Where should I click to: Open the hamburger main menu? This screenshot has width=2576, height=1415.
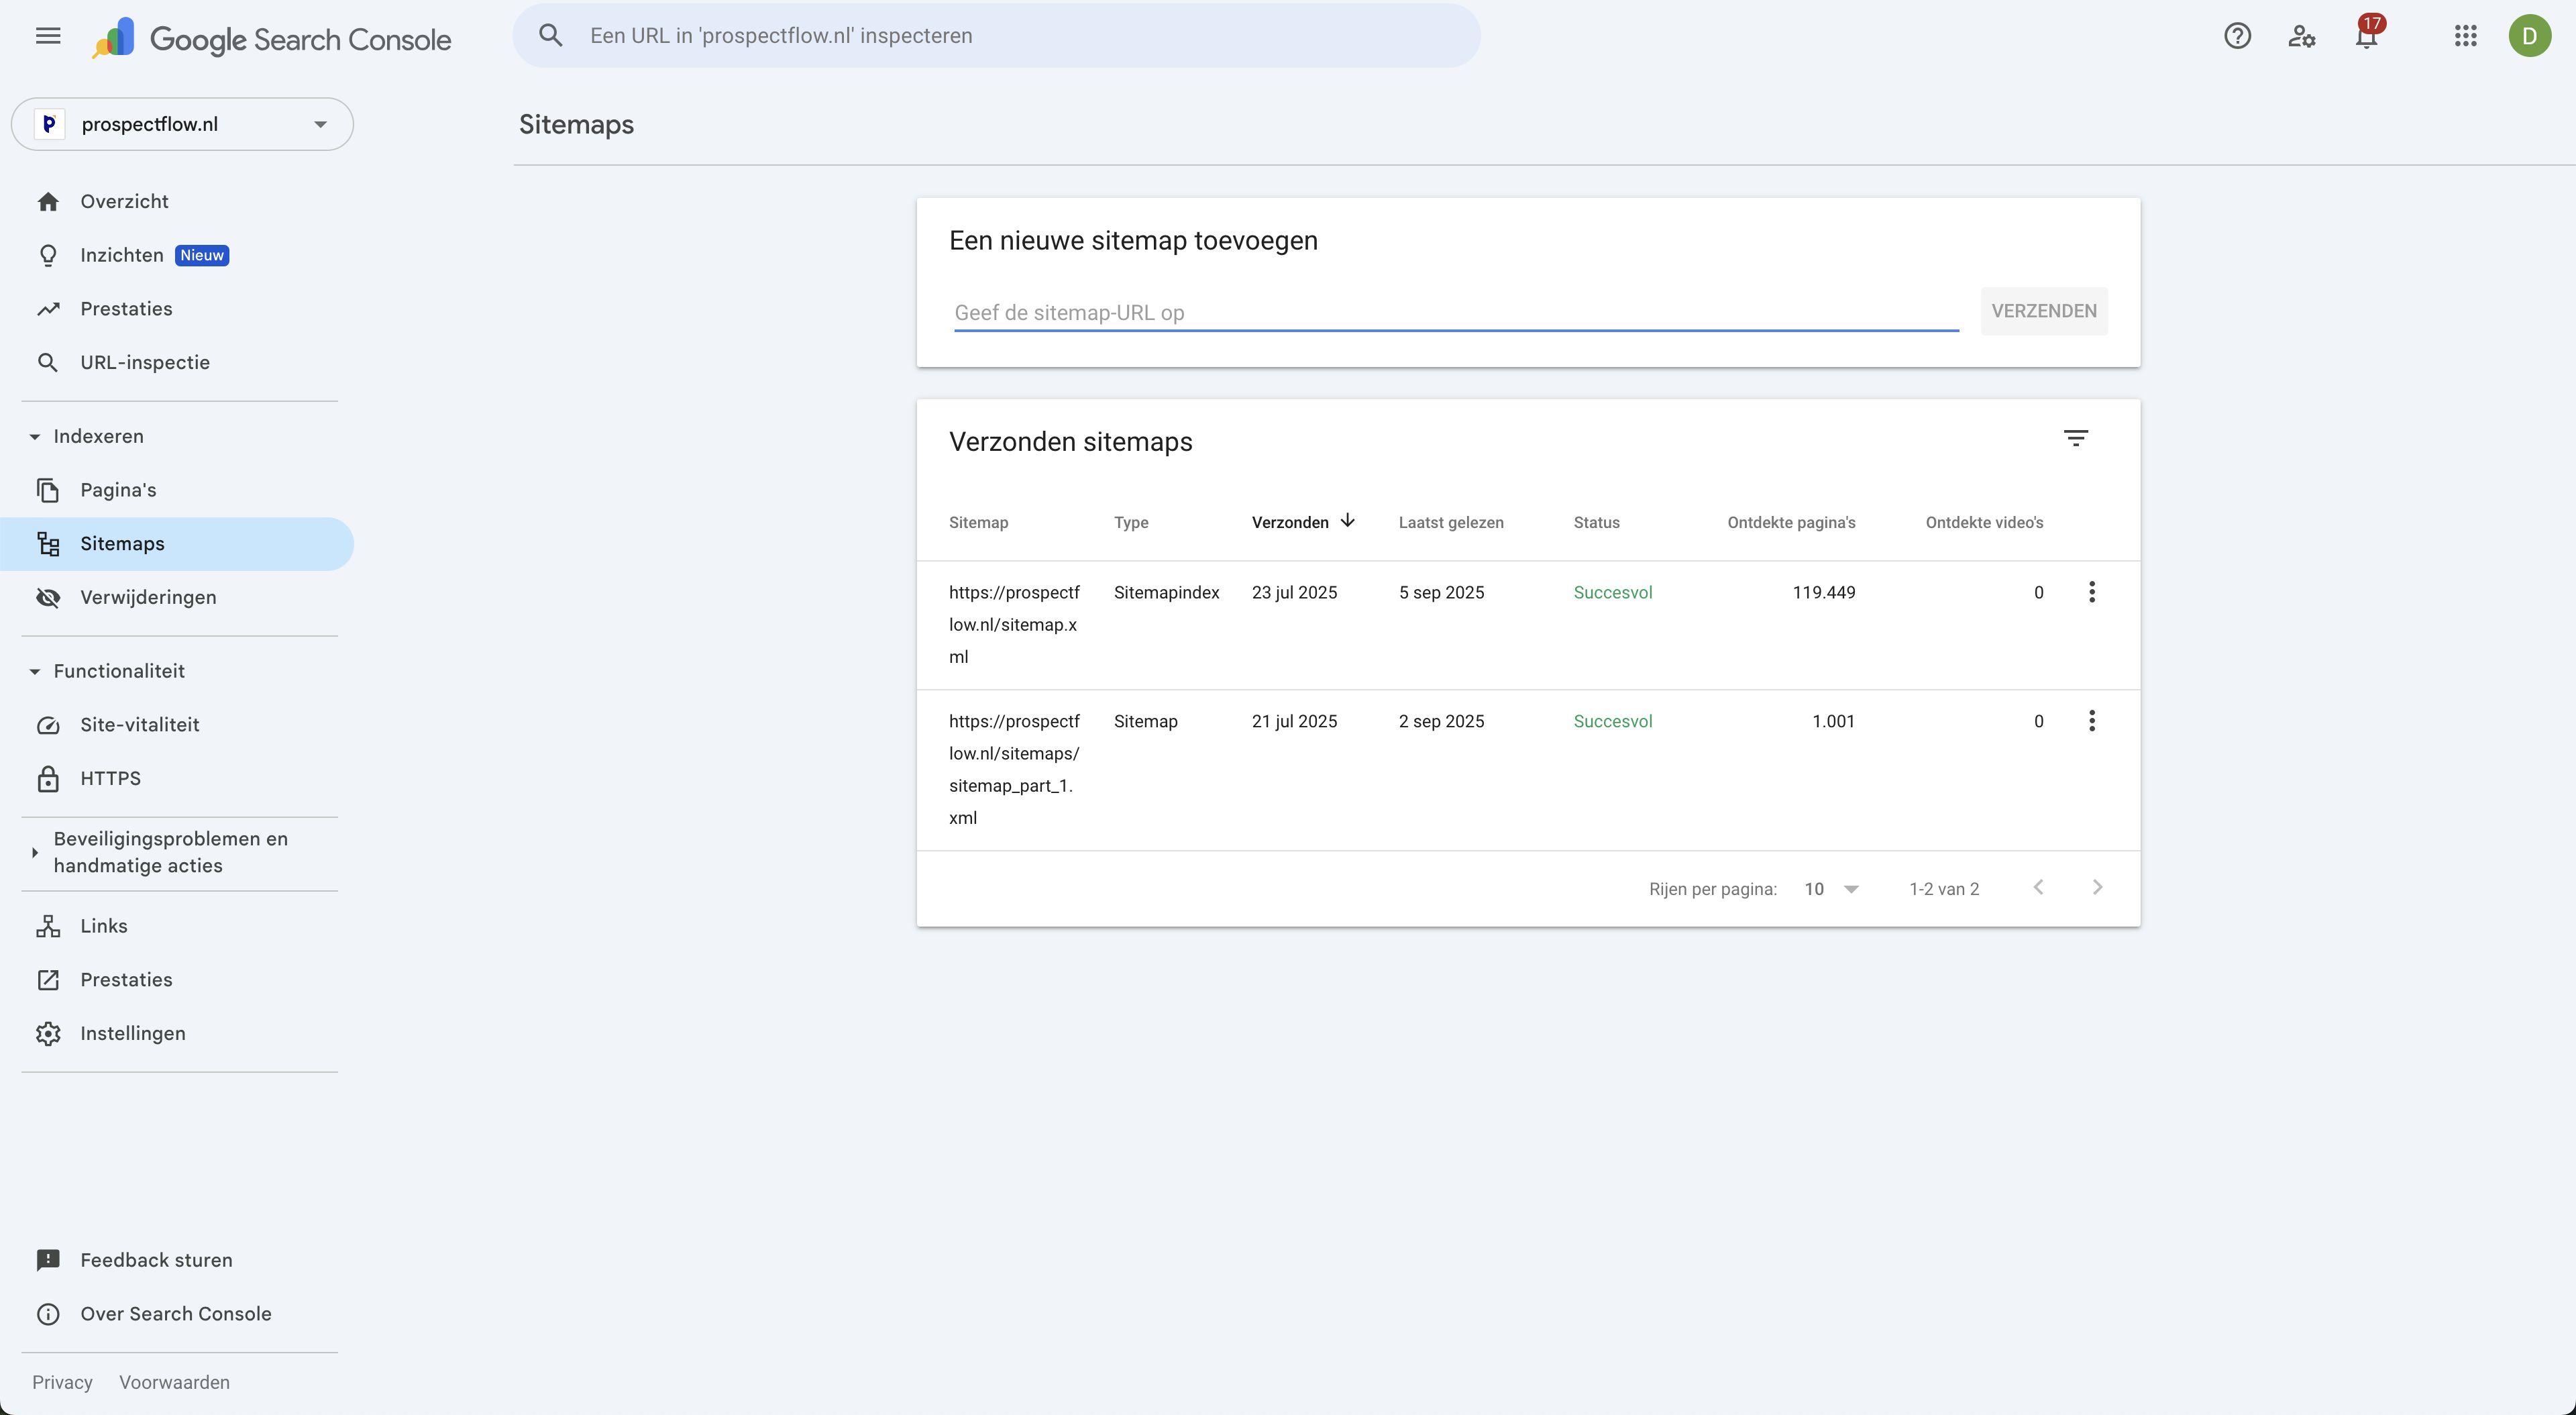coord(48,36)
